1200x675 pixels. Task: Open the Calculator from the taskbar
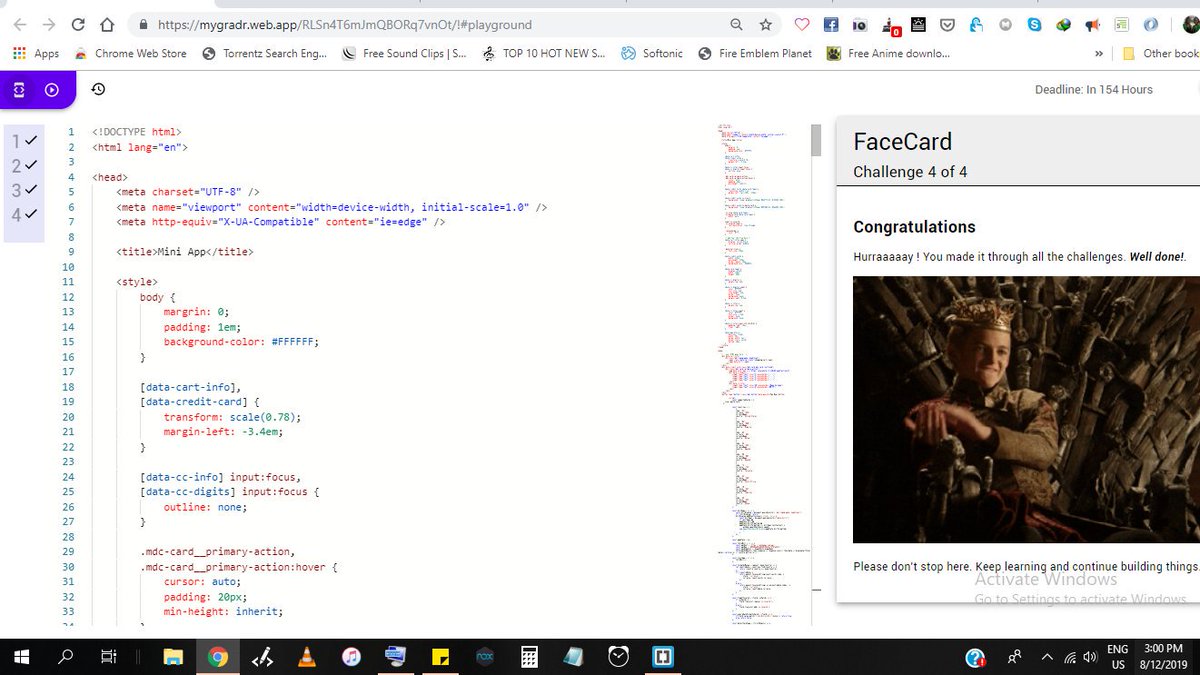point(529,657)
